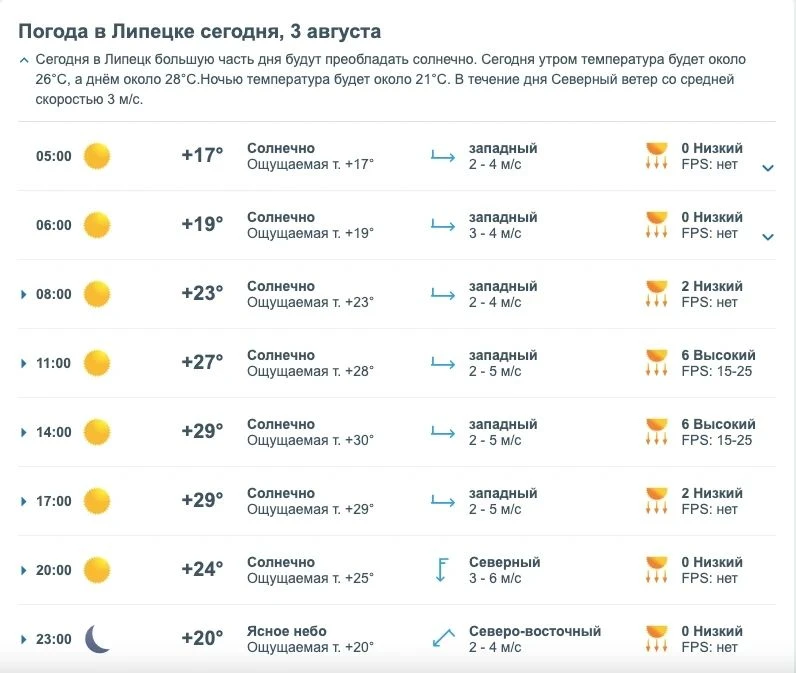Click the north-east wind arrow at 23:00
This screenshot has width=796, height=673.
443,638
